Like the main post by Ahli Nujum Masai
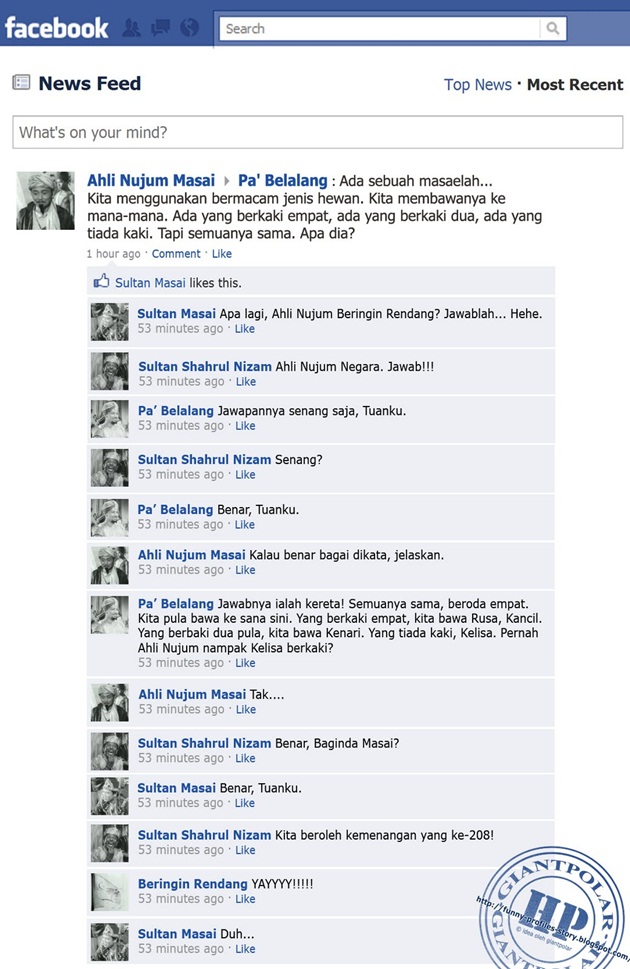 tap(222, 254)
